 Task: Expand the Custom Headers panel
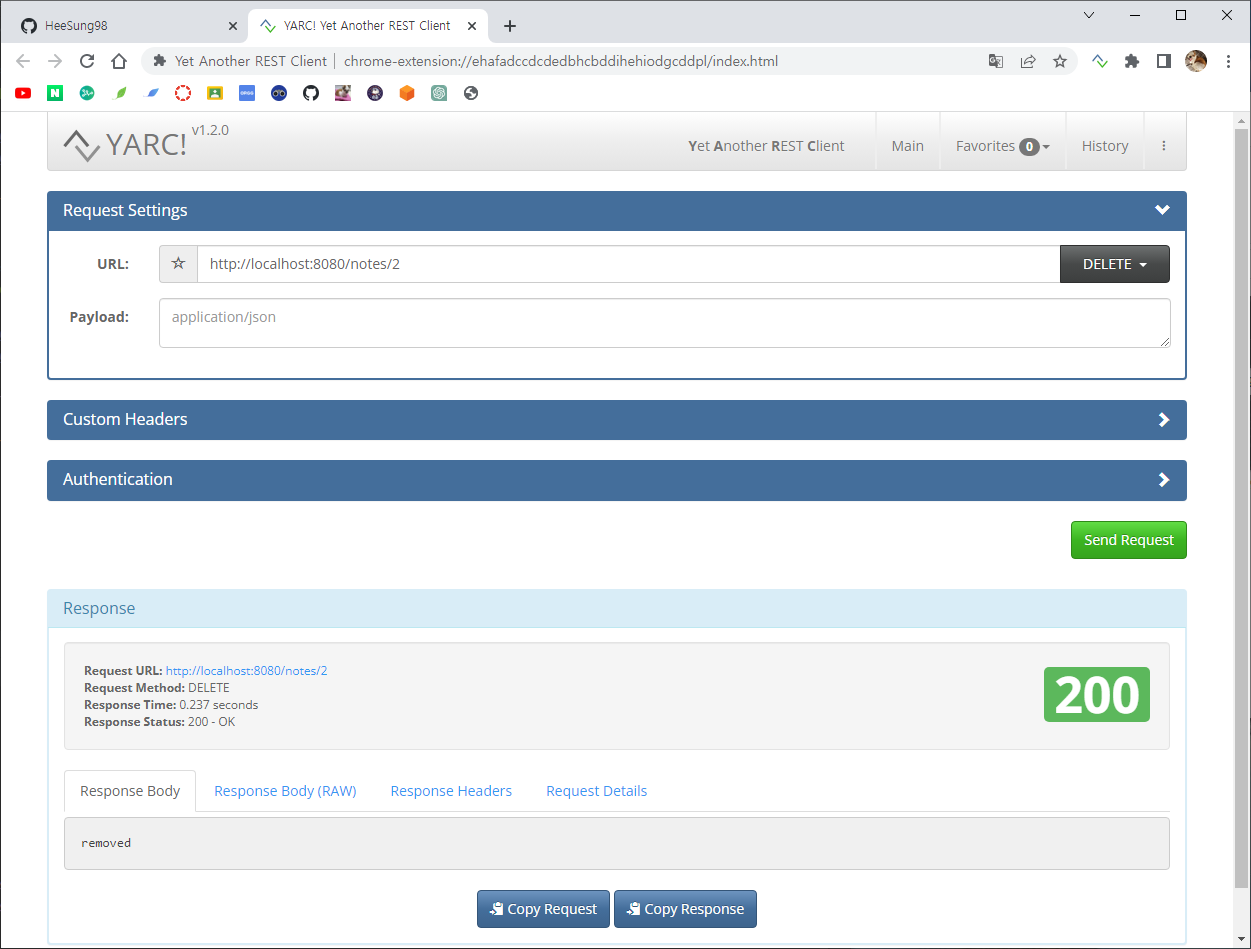tap(1163, 420)
